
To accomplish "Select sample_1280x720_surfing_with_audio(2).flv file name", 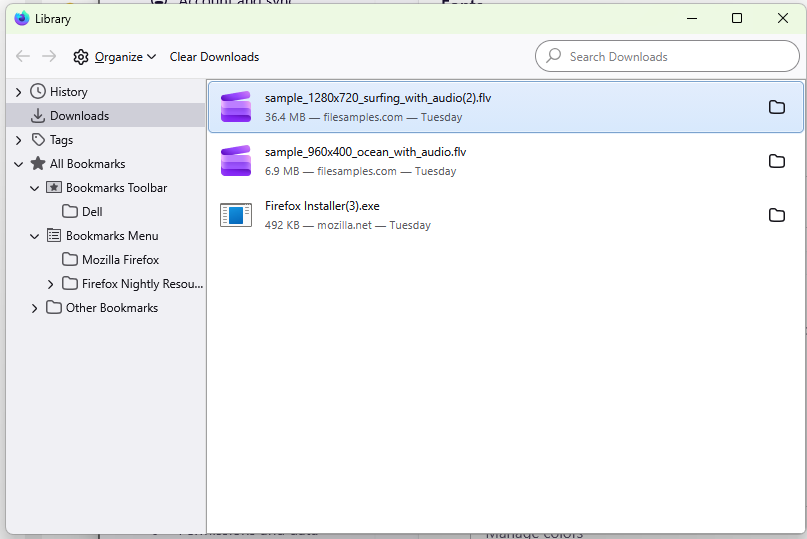I will point(378,98).
